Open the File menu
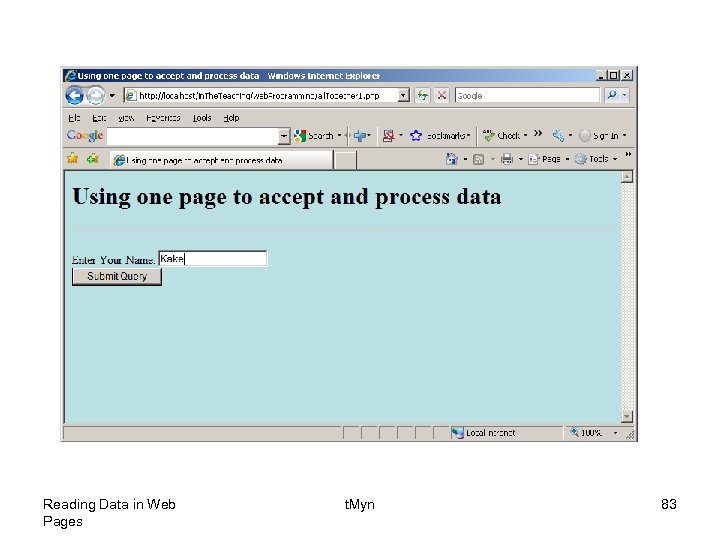Screen dimensions: 720x540 click(x=74, y=118)
